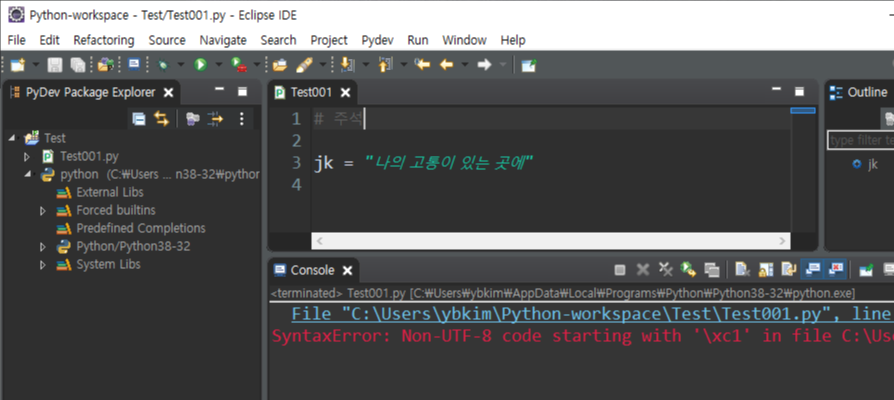Open Debug configurations dropdown arrow
Image resolution: width=894 pixels, height=400 pixels.
[x=181, y=65]
